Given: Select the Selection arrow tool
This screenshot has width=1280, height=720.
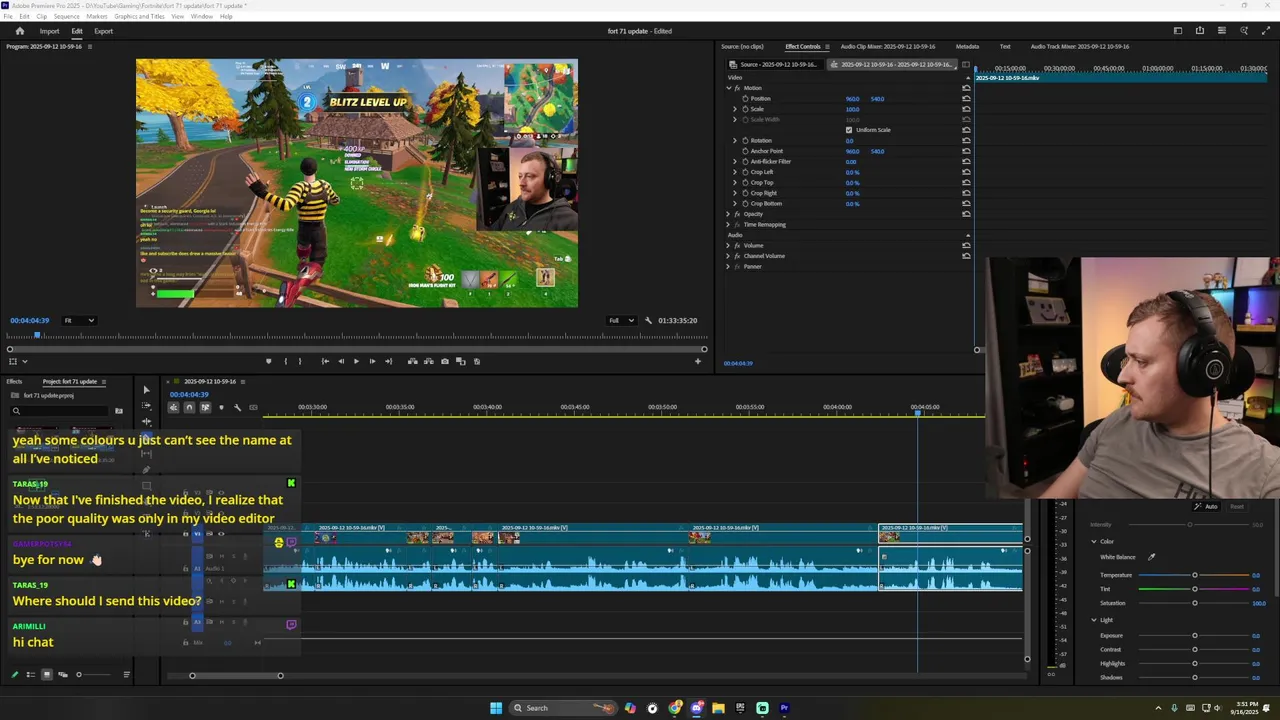Looking at the screenshot, I should point(146,390).
